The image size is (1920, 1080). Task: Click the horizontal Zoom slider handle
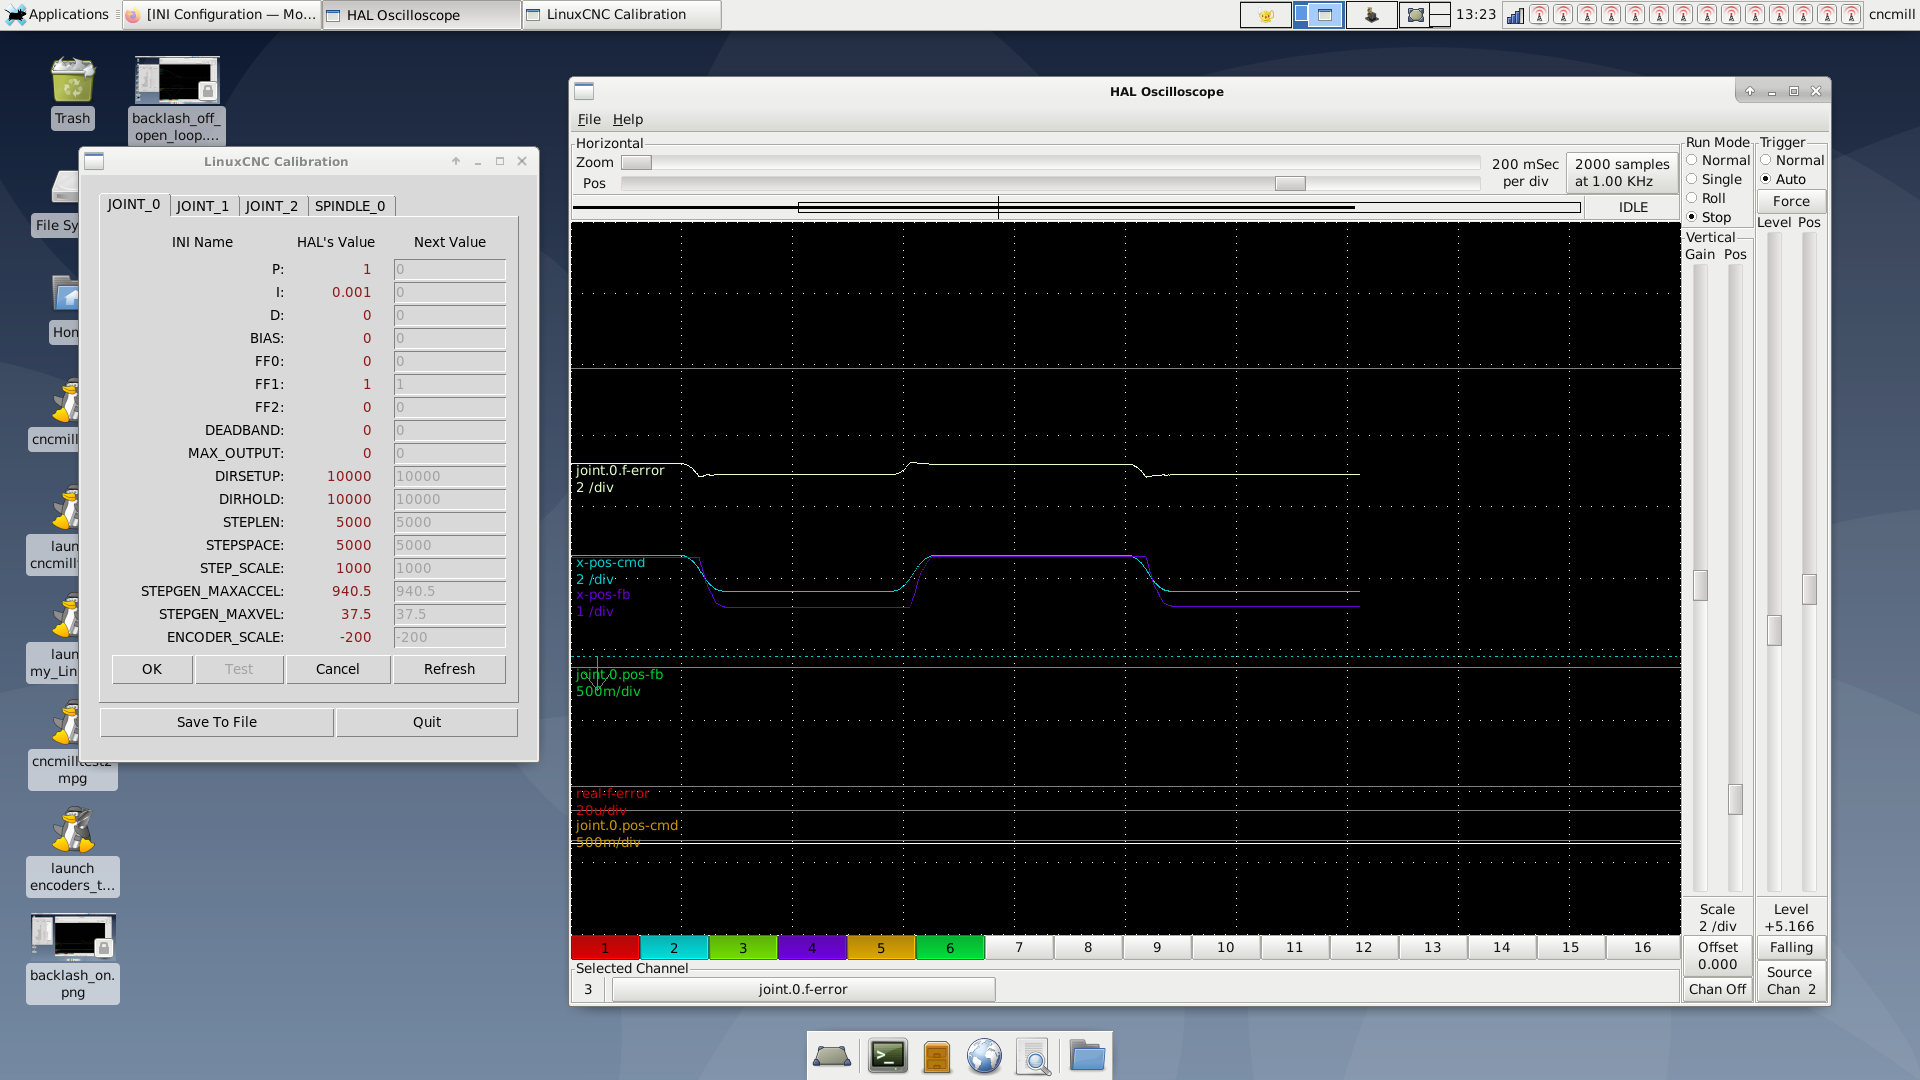click(636, 163)
